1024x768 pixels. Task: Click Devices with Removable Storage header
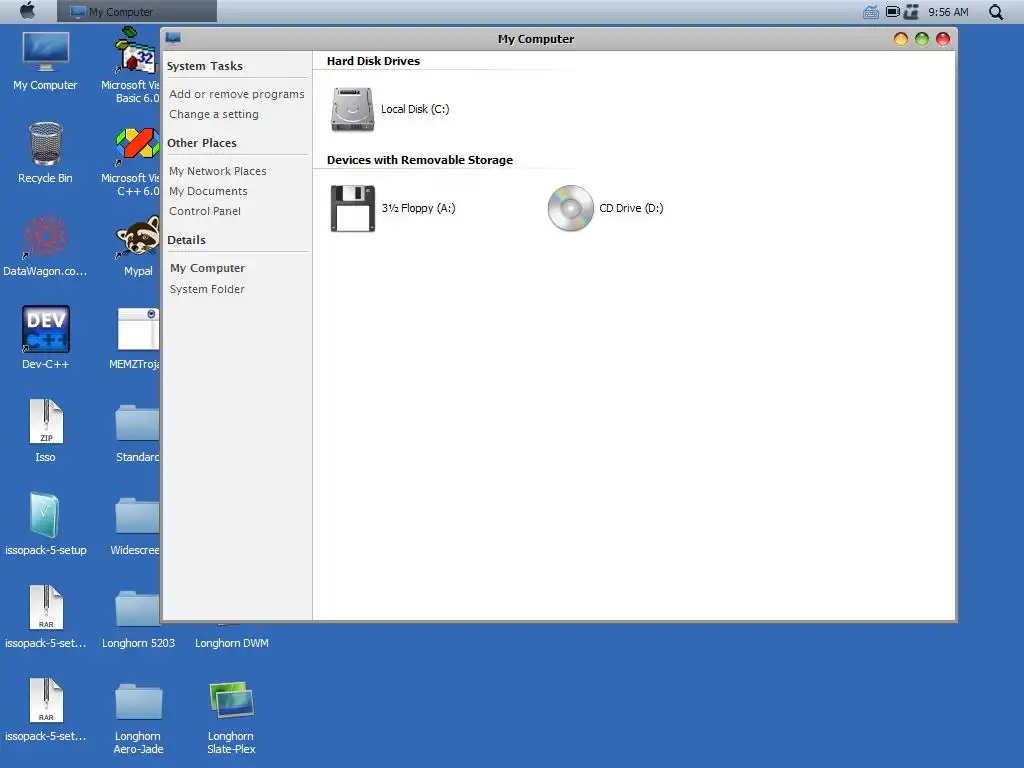pyautogui.click(x=420, y=160)
